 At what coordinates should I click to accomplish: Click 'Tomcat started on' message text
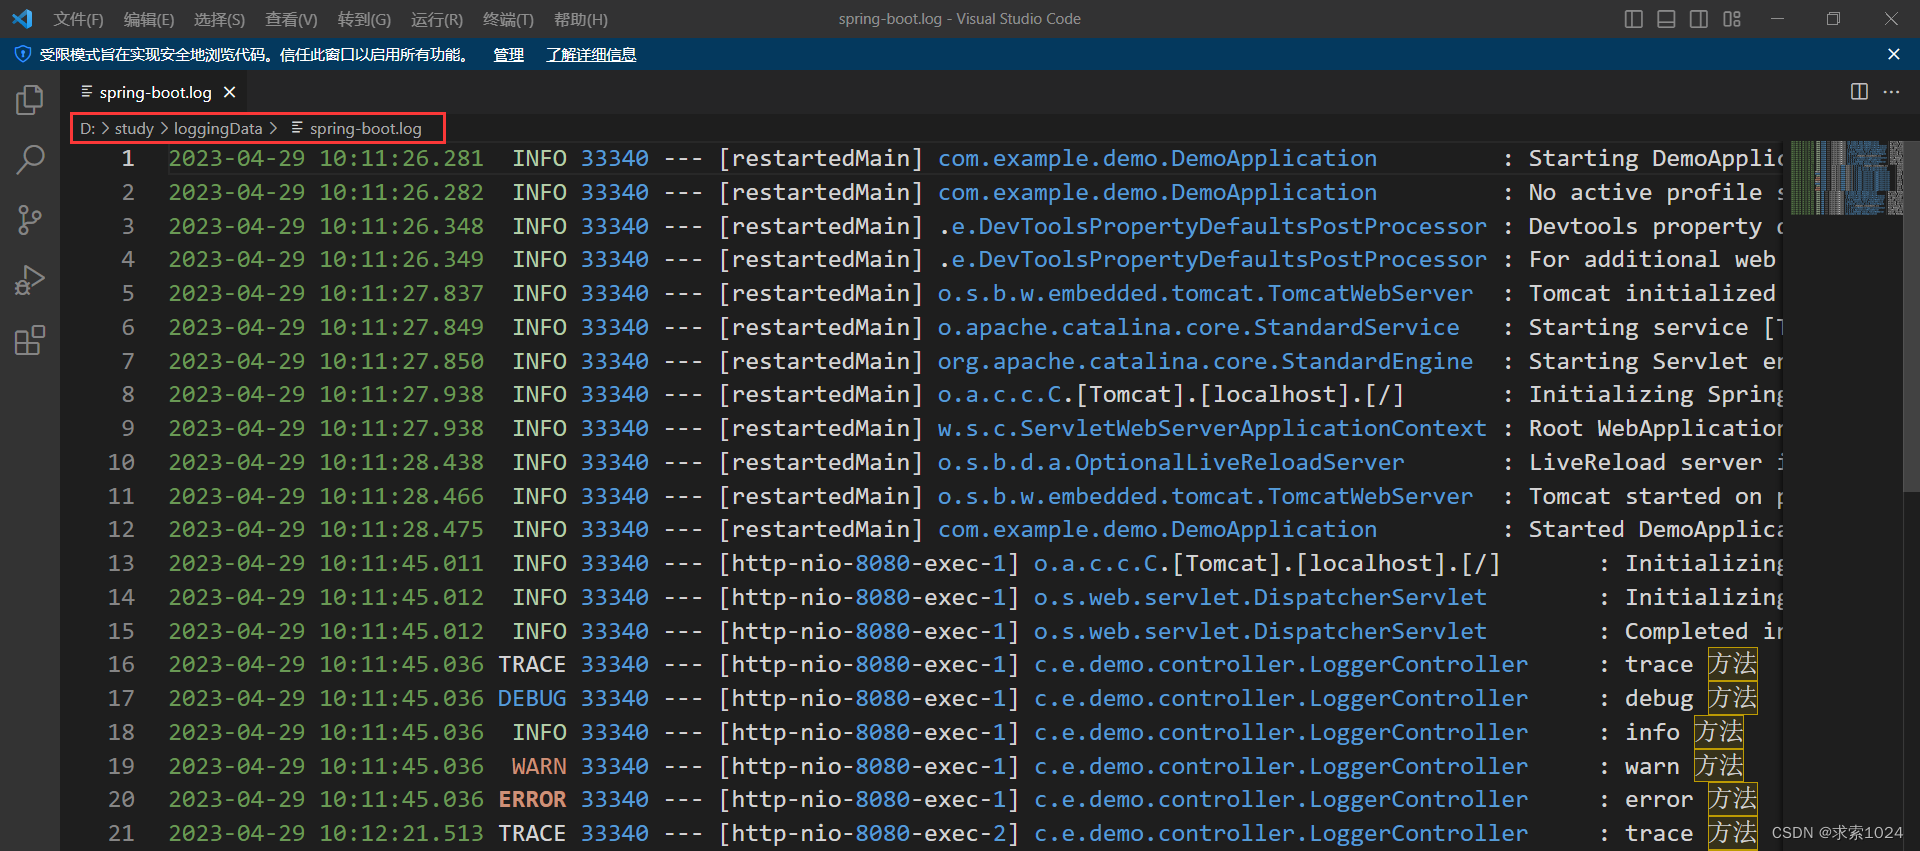click(1645, 496)
